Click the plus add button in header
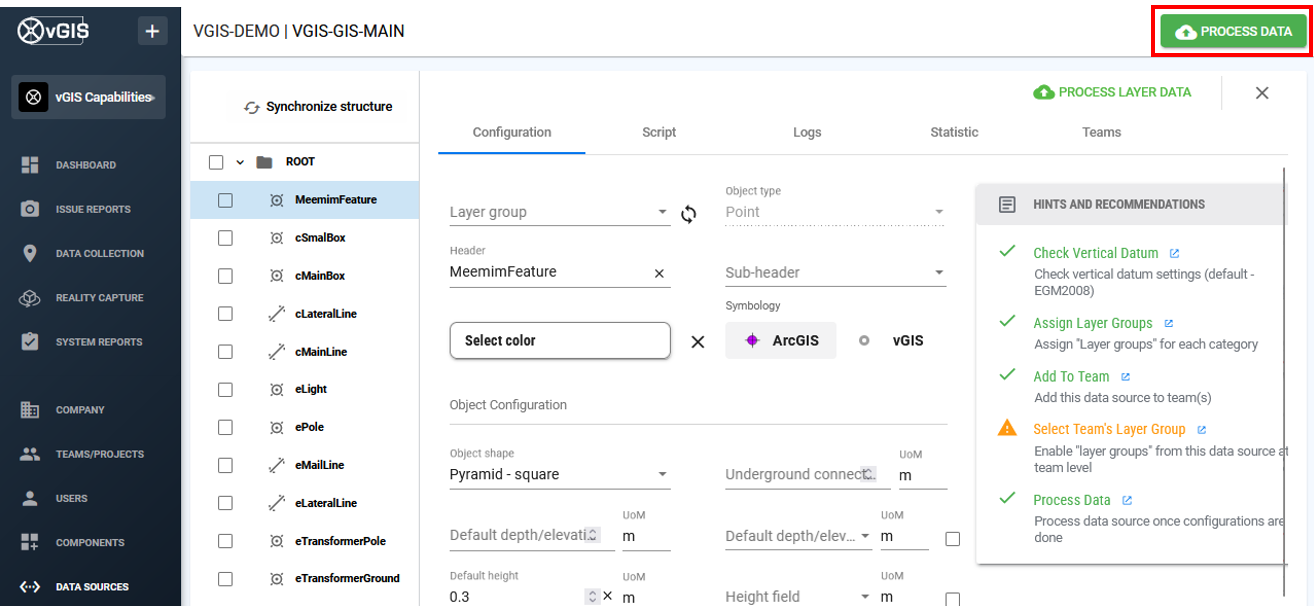 (x=152, y=32)
